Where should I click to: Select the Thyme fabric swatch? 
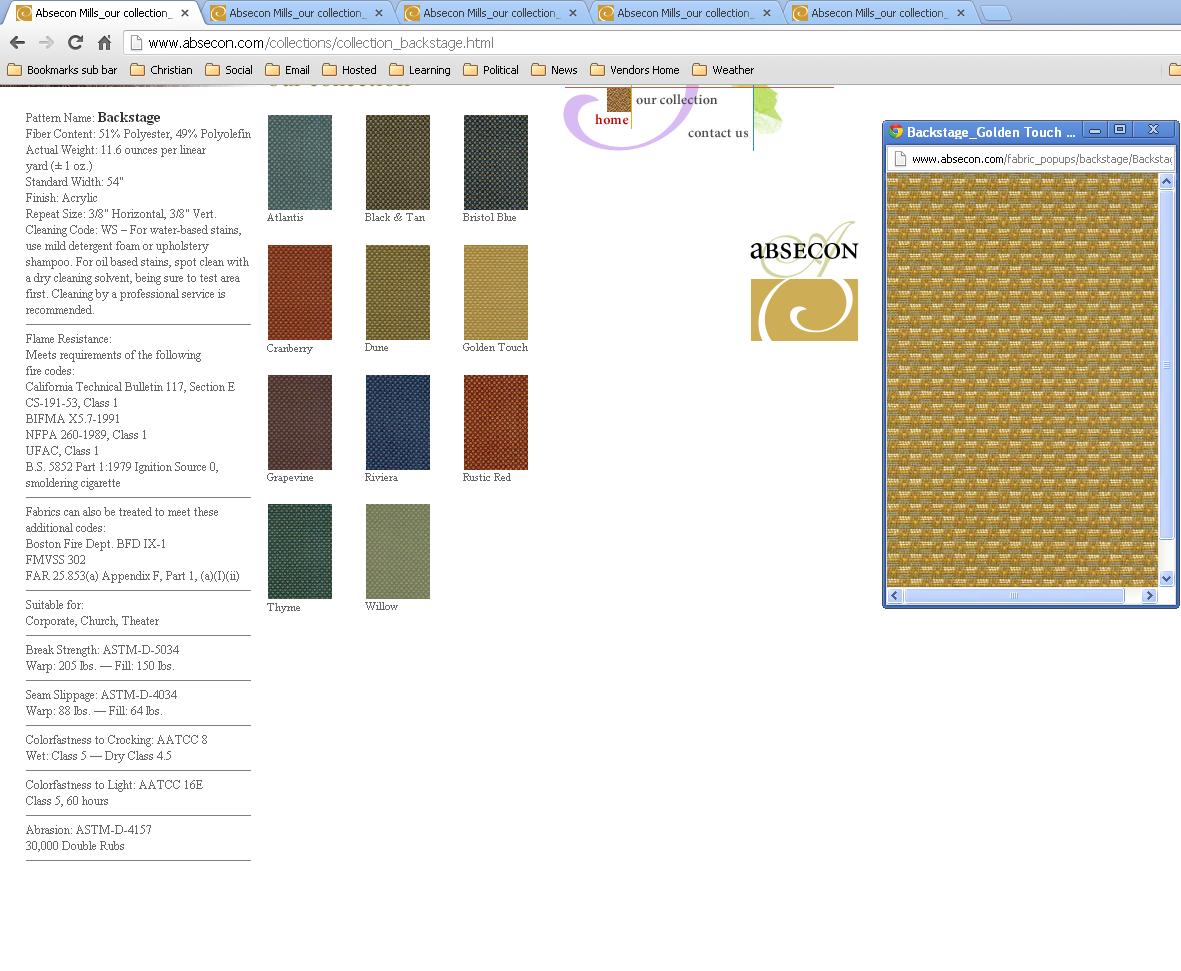coord(300,551)
